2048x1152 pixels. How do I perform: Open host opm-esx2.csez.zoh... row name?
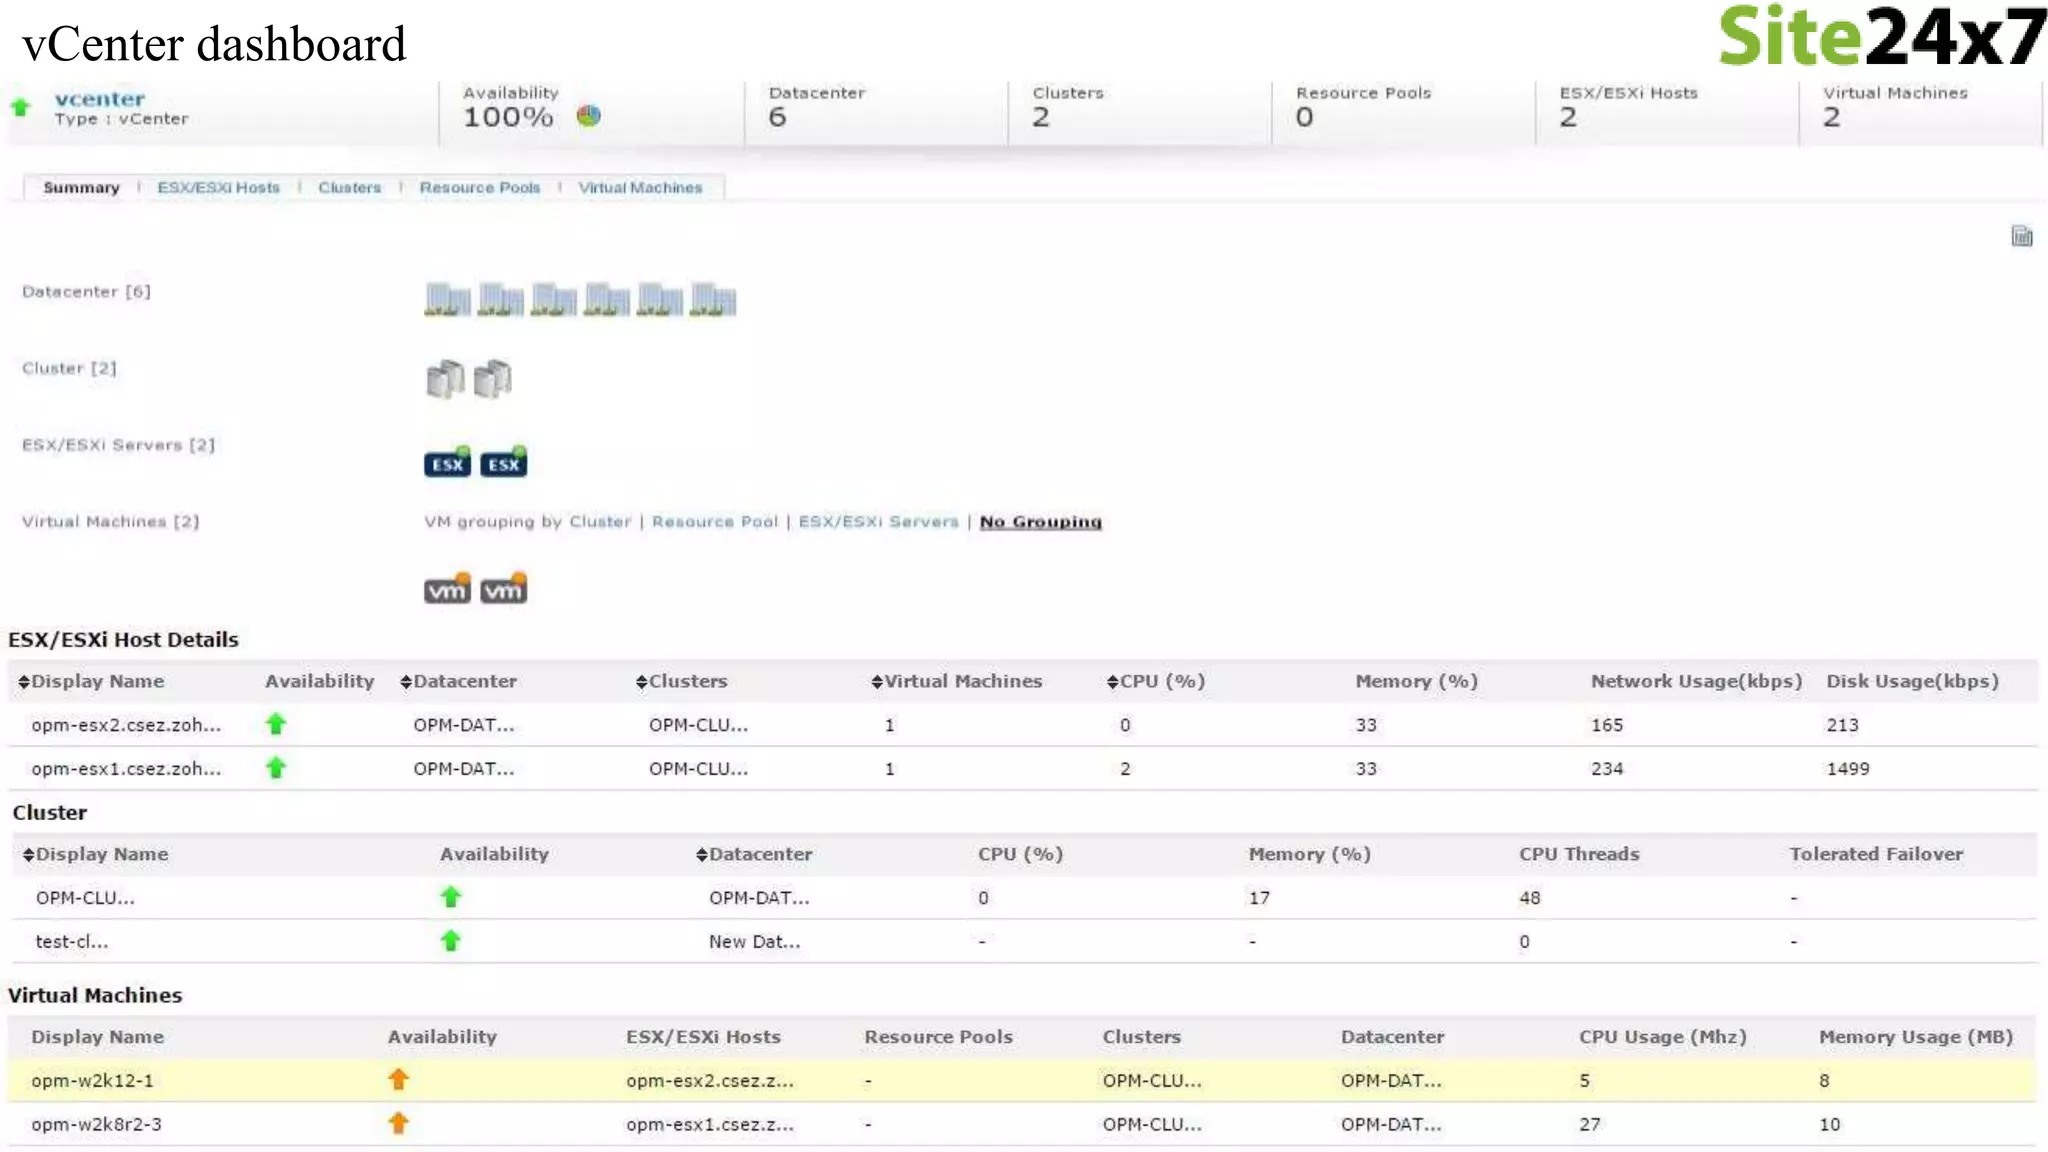(126, 725)
